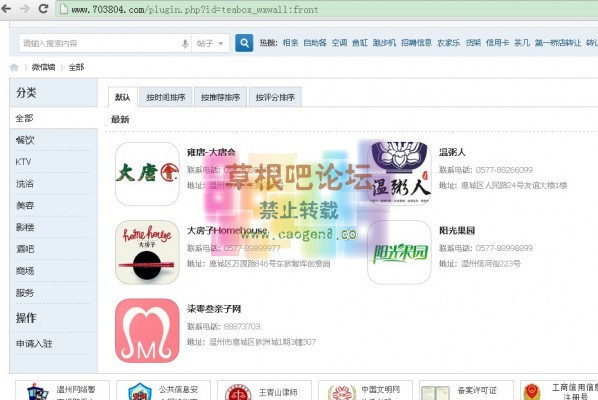The width and height of the screenshot is (598, 400).
Task: Select 酒吧 category in sidebar
Action: click(53, 249)
